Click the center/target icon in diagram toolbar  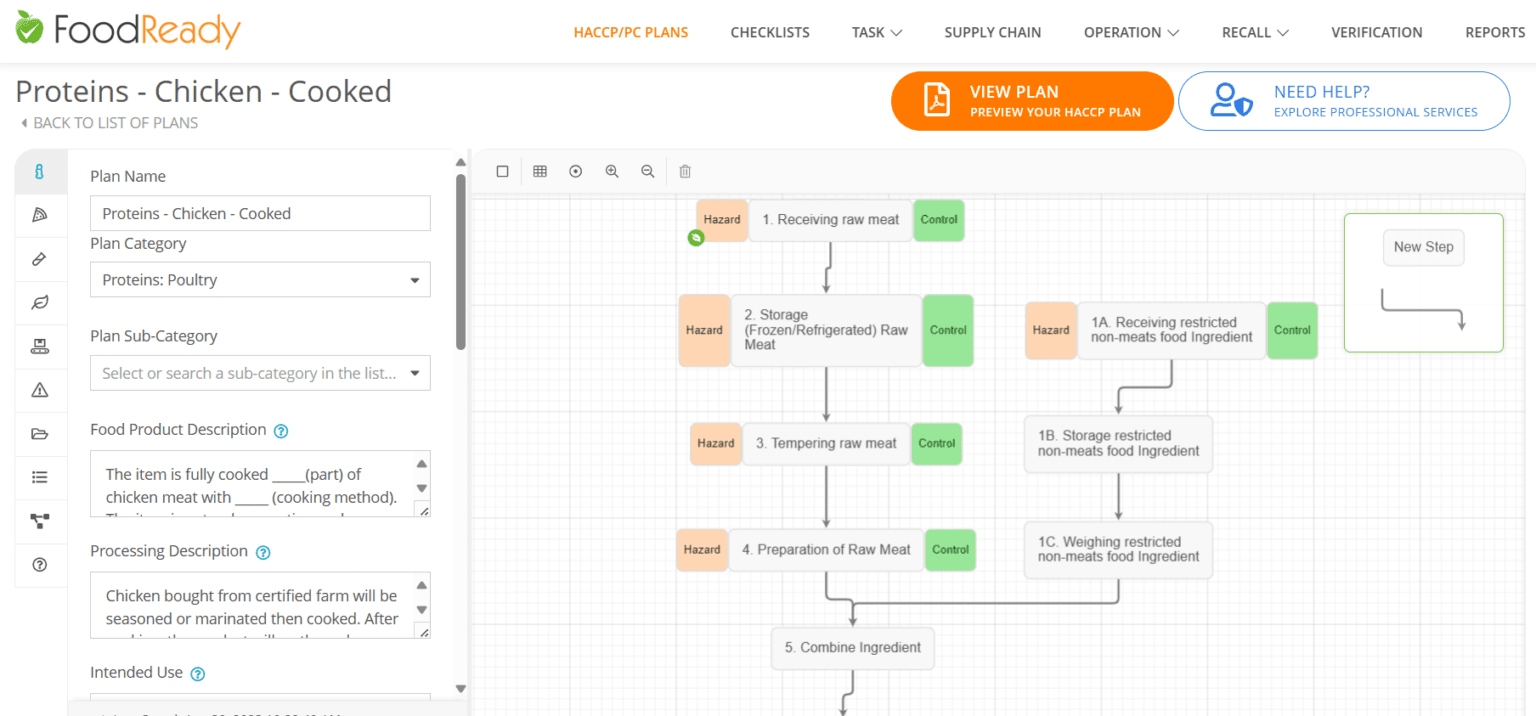coord(576,171)
